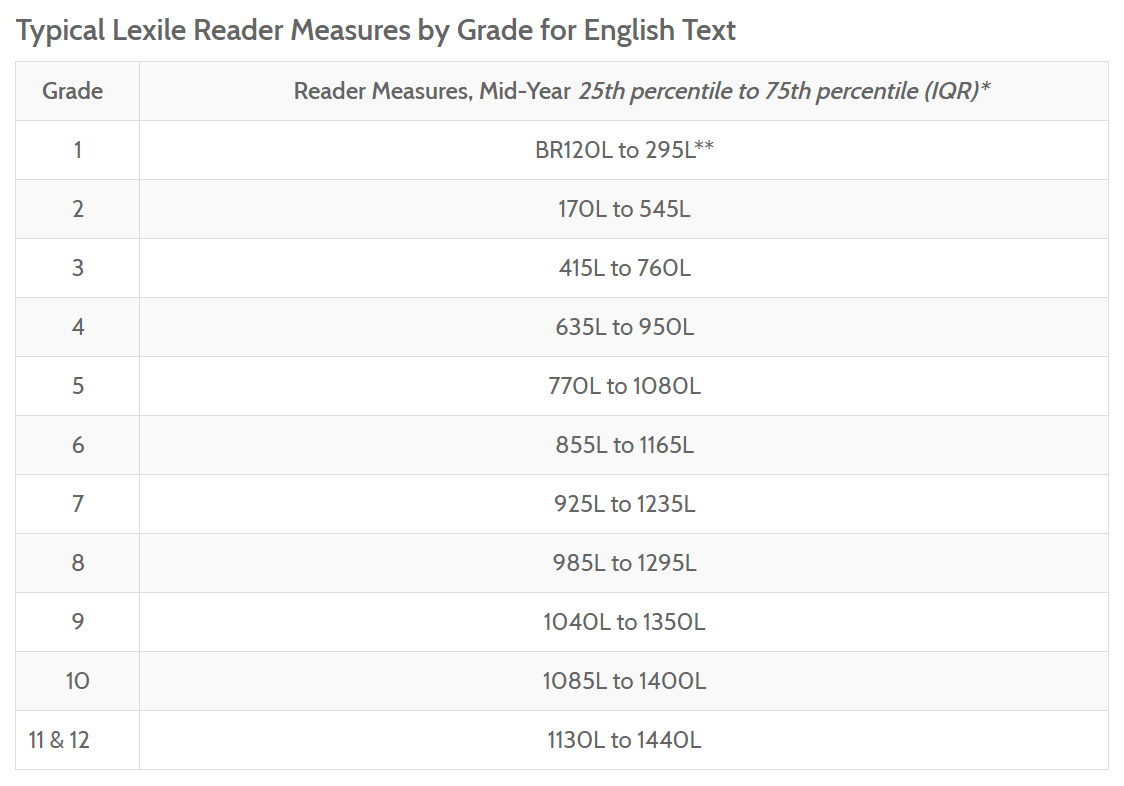The width and height of the screenshot is (1124, 786).
Task: Click the grade "5" cell
Action: point(77,386)
